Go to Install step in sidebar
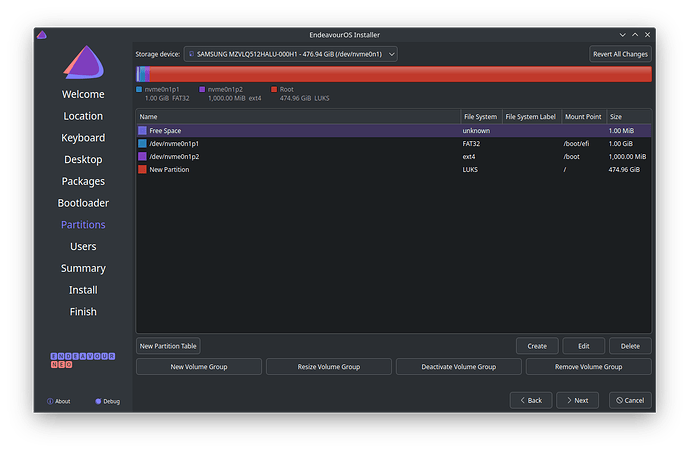 point(83,290)
